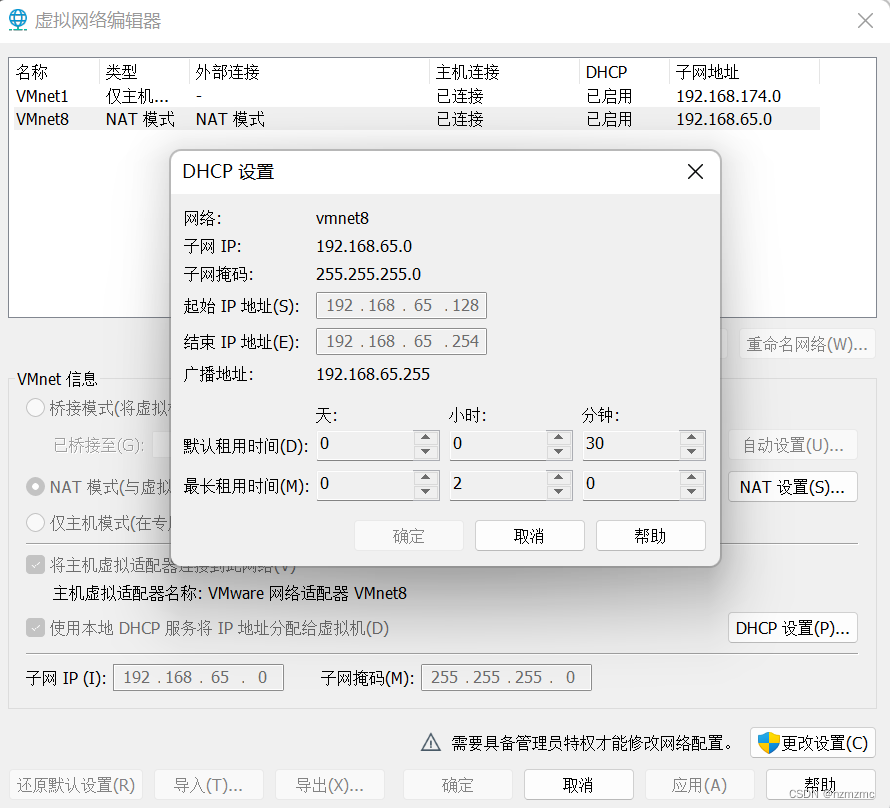Click the down arrow to decrease lease 小时 value

559,451
